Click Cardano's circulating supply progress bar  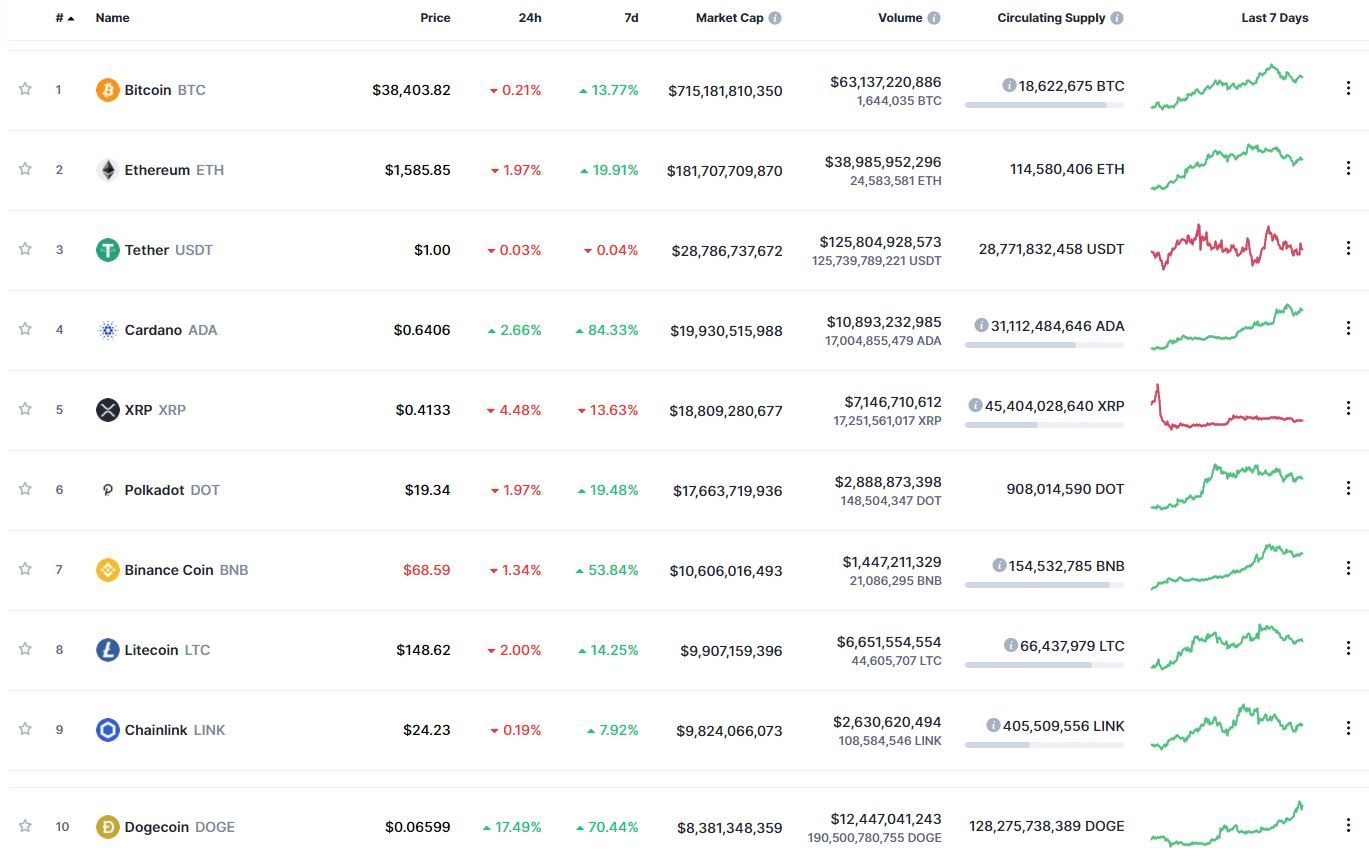1044,344
